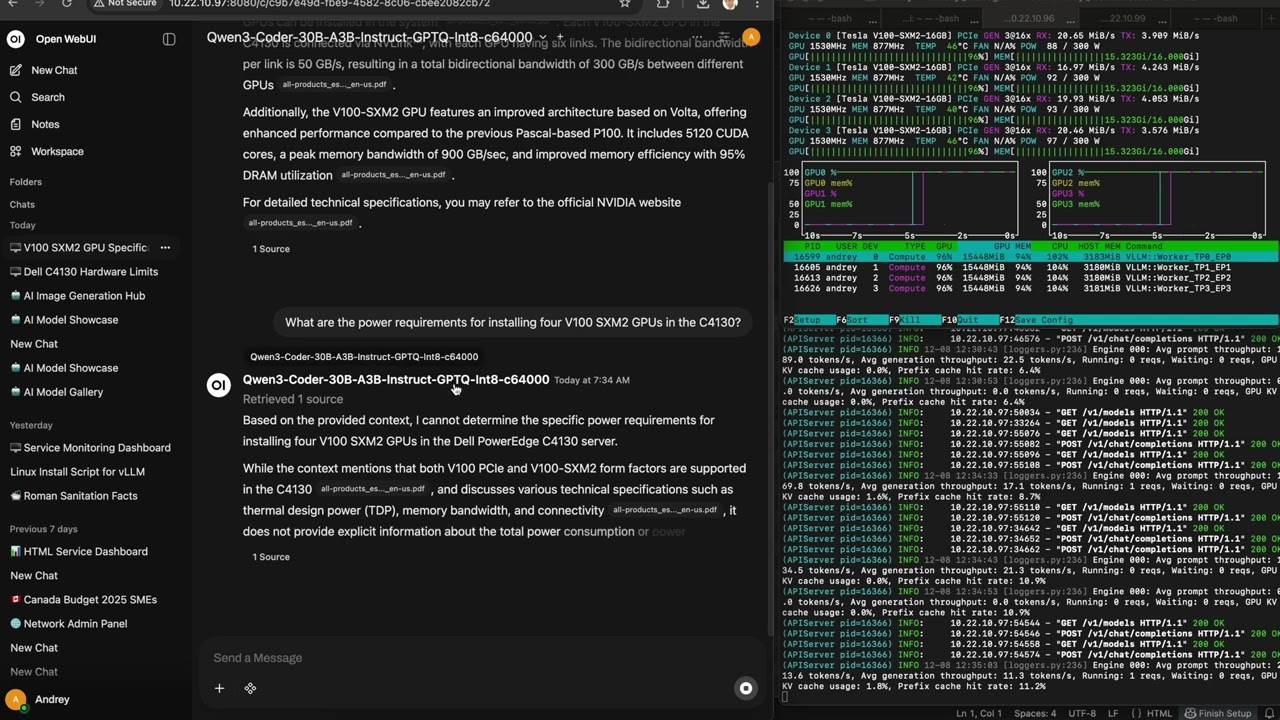Expand the '1 Source' under the latest response
Viewport: 1280px width, 720px height.
coord(271,557)
